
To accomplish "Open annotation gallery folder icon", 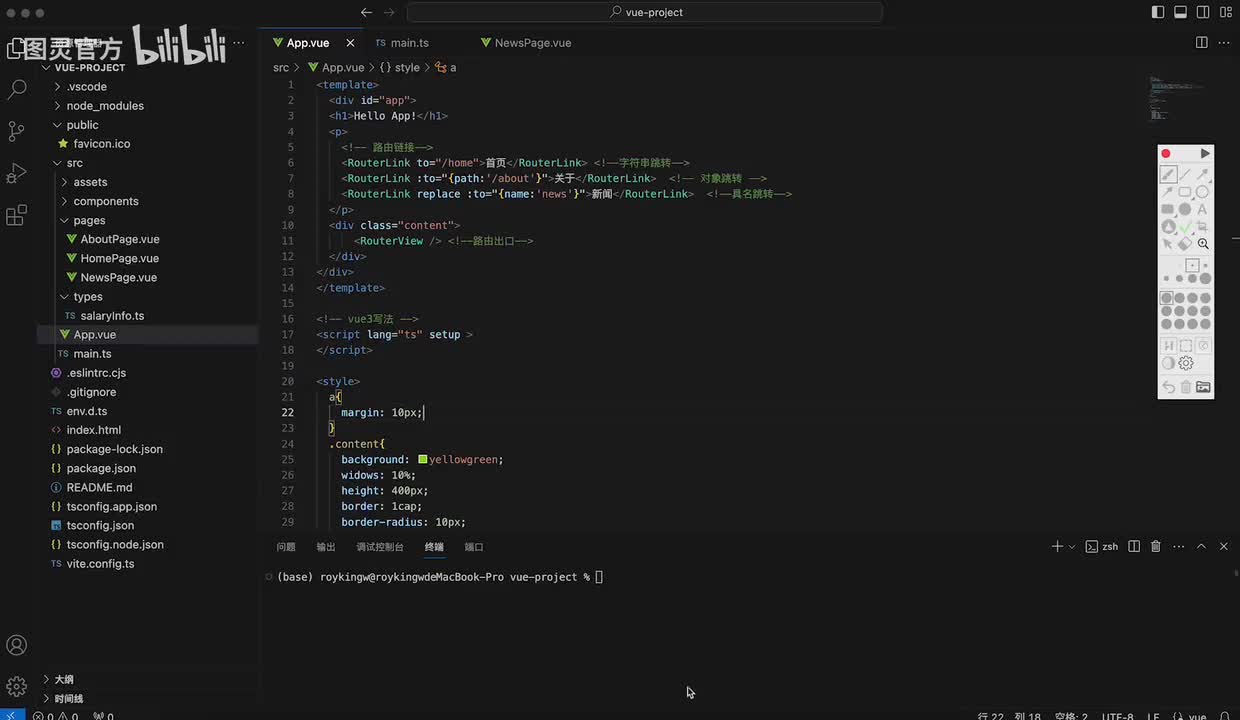I will click(1204, 387).
